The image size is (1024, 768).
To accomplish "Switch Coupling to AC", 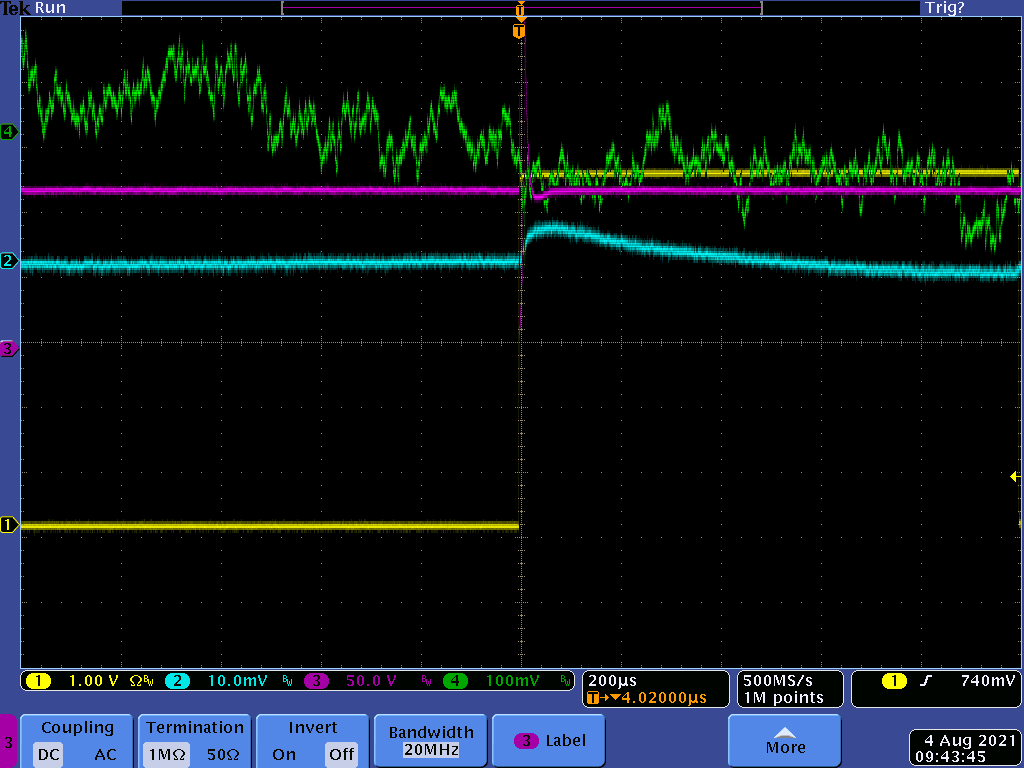I will pyautogui.click(x=105, y=755).
